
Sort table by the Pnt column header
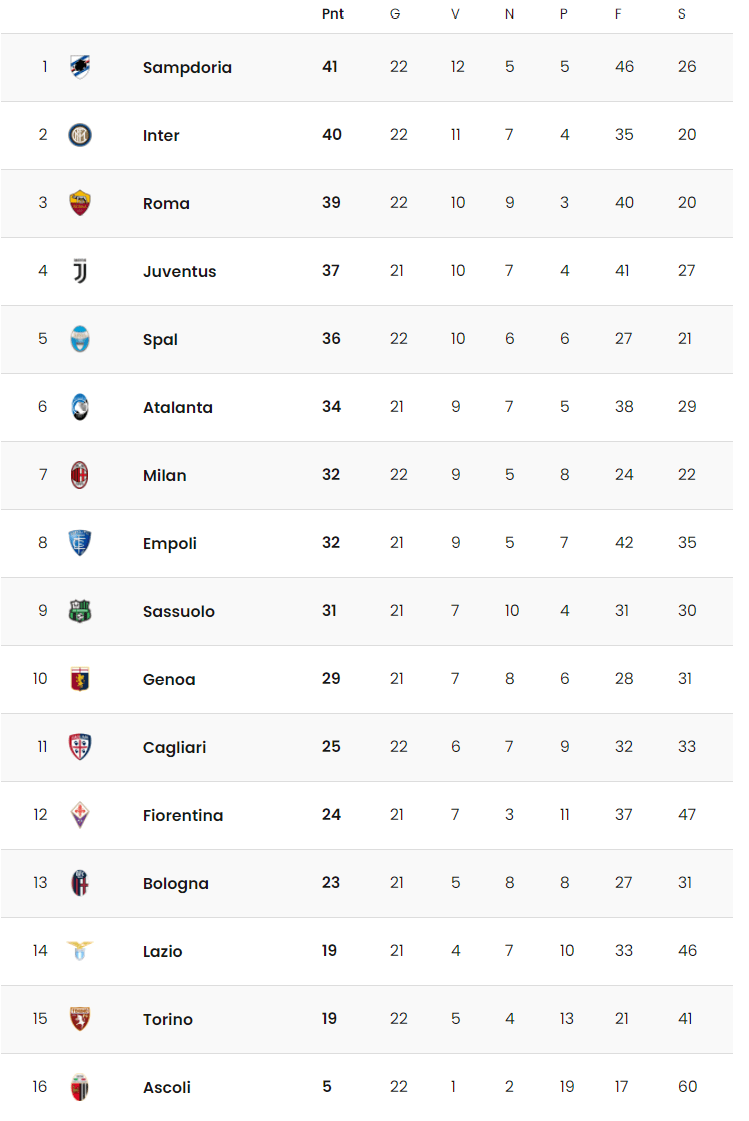333,14
